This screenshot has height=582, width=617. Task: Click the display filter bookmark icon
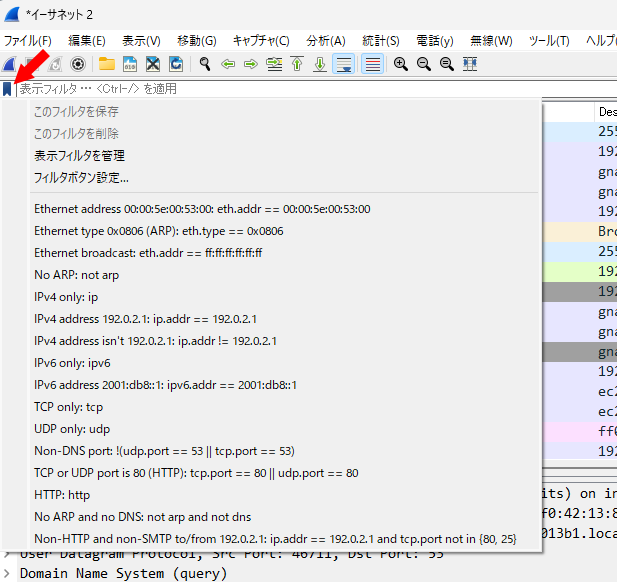point(7,89)
